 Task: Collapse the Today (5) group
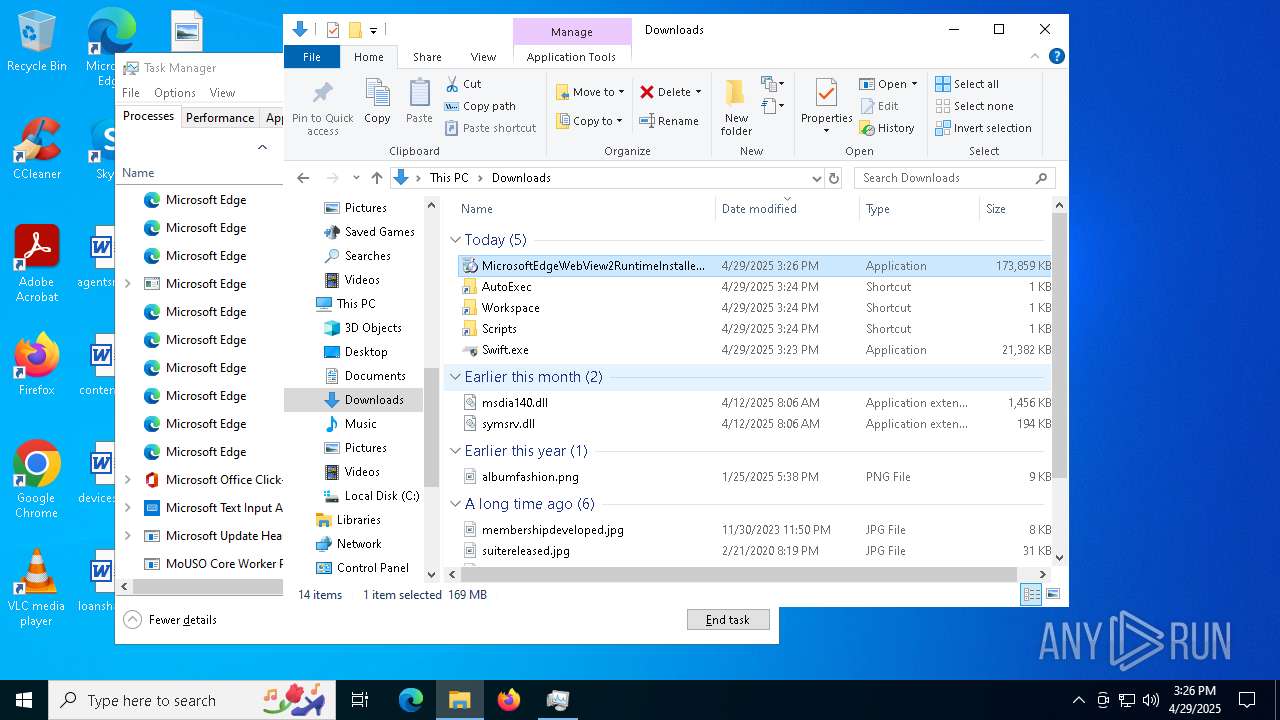coord(456,240)
